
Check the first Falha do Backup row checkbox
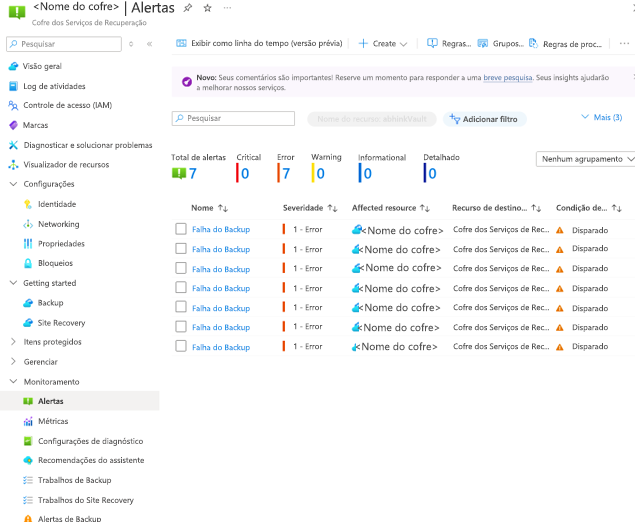(x=181, y=229)
